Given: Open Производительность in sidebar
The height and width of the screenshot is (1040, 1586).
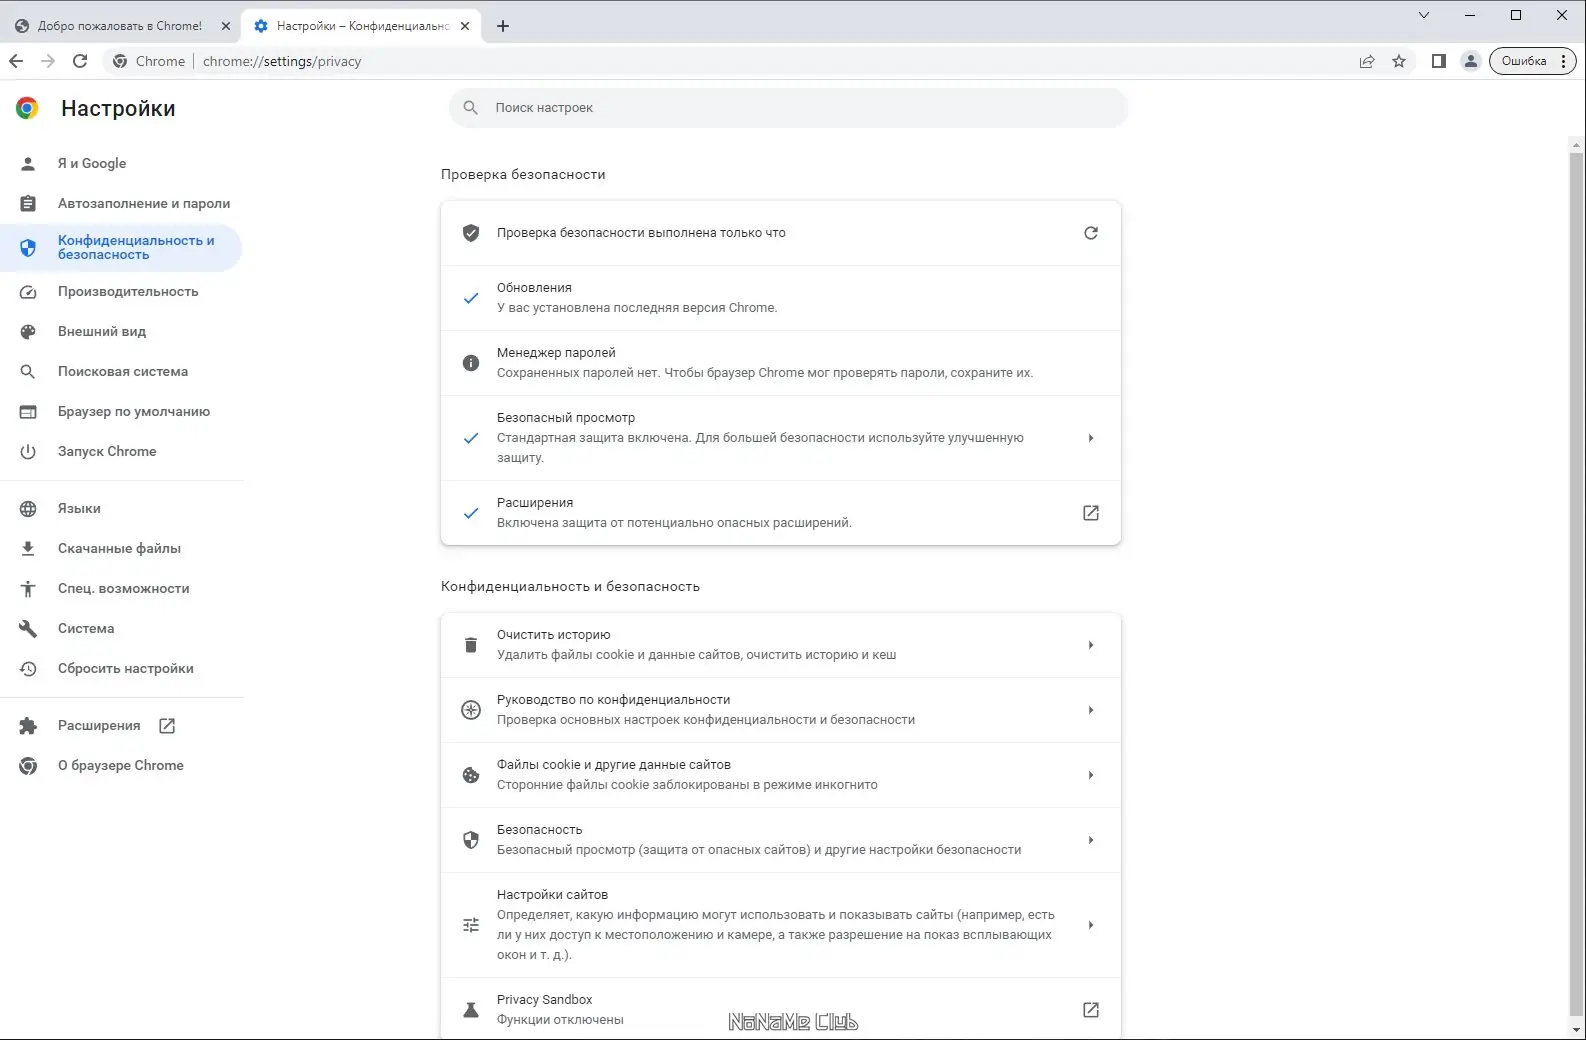Looking at the screenshot, I should 128,292.
